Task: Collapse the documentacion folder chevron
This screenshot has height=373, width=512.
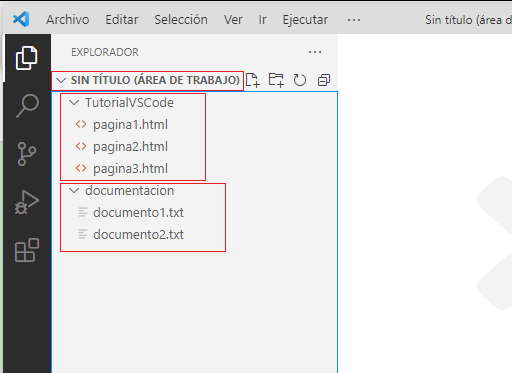Action: pos(74,191)
